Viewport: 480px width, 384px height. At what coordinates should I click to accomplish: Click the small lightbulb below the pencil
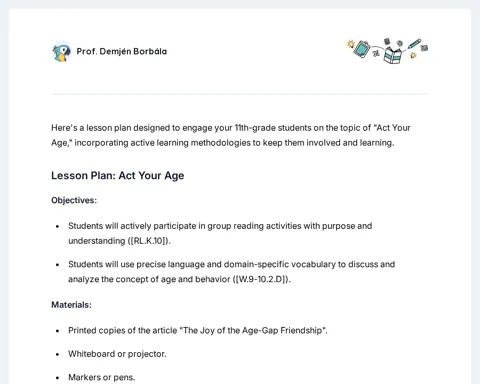coord(413,55)
